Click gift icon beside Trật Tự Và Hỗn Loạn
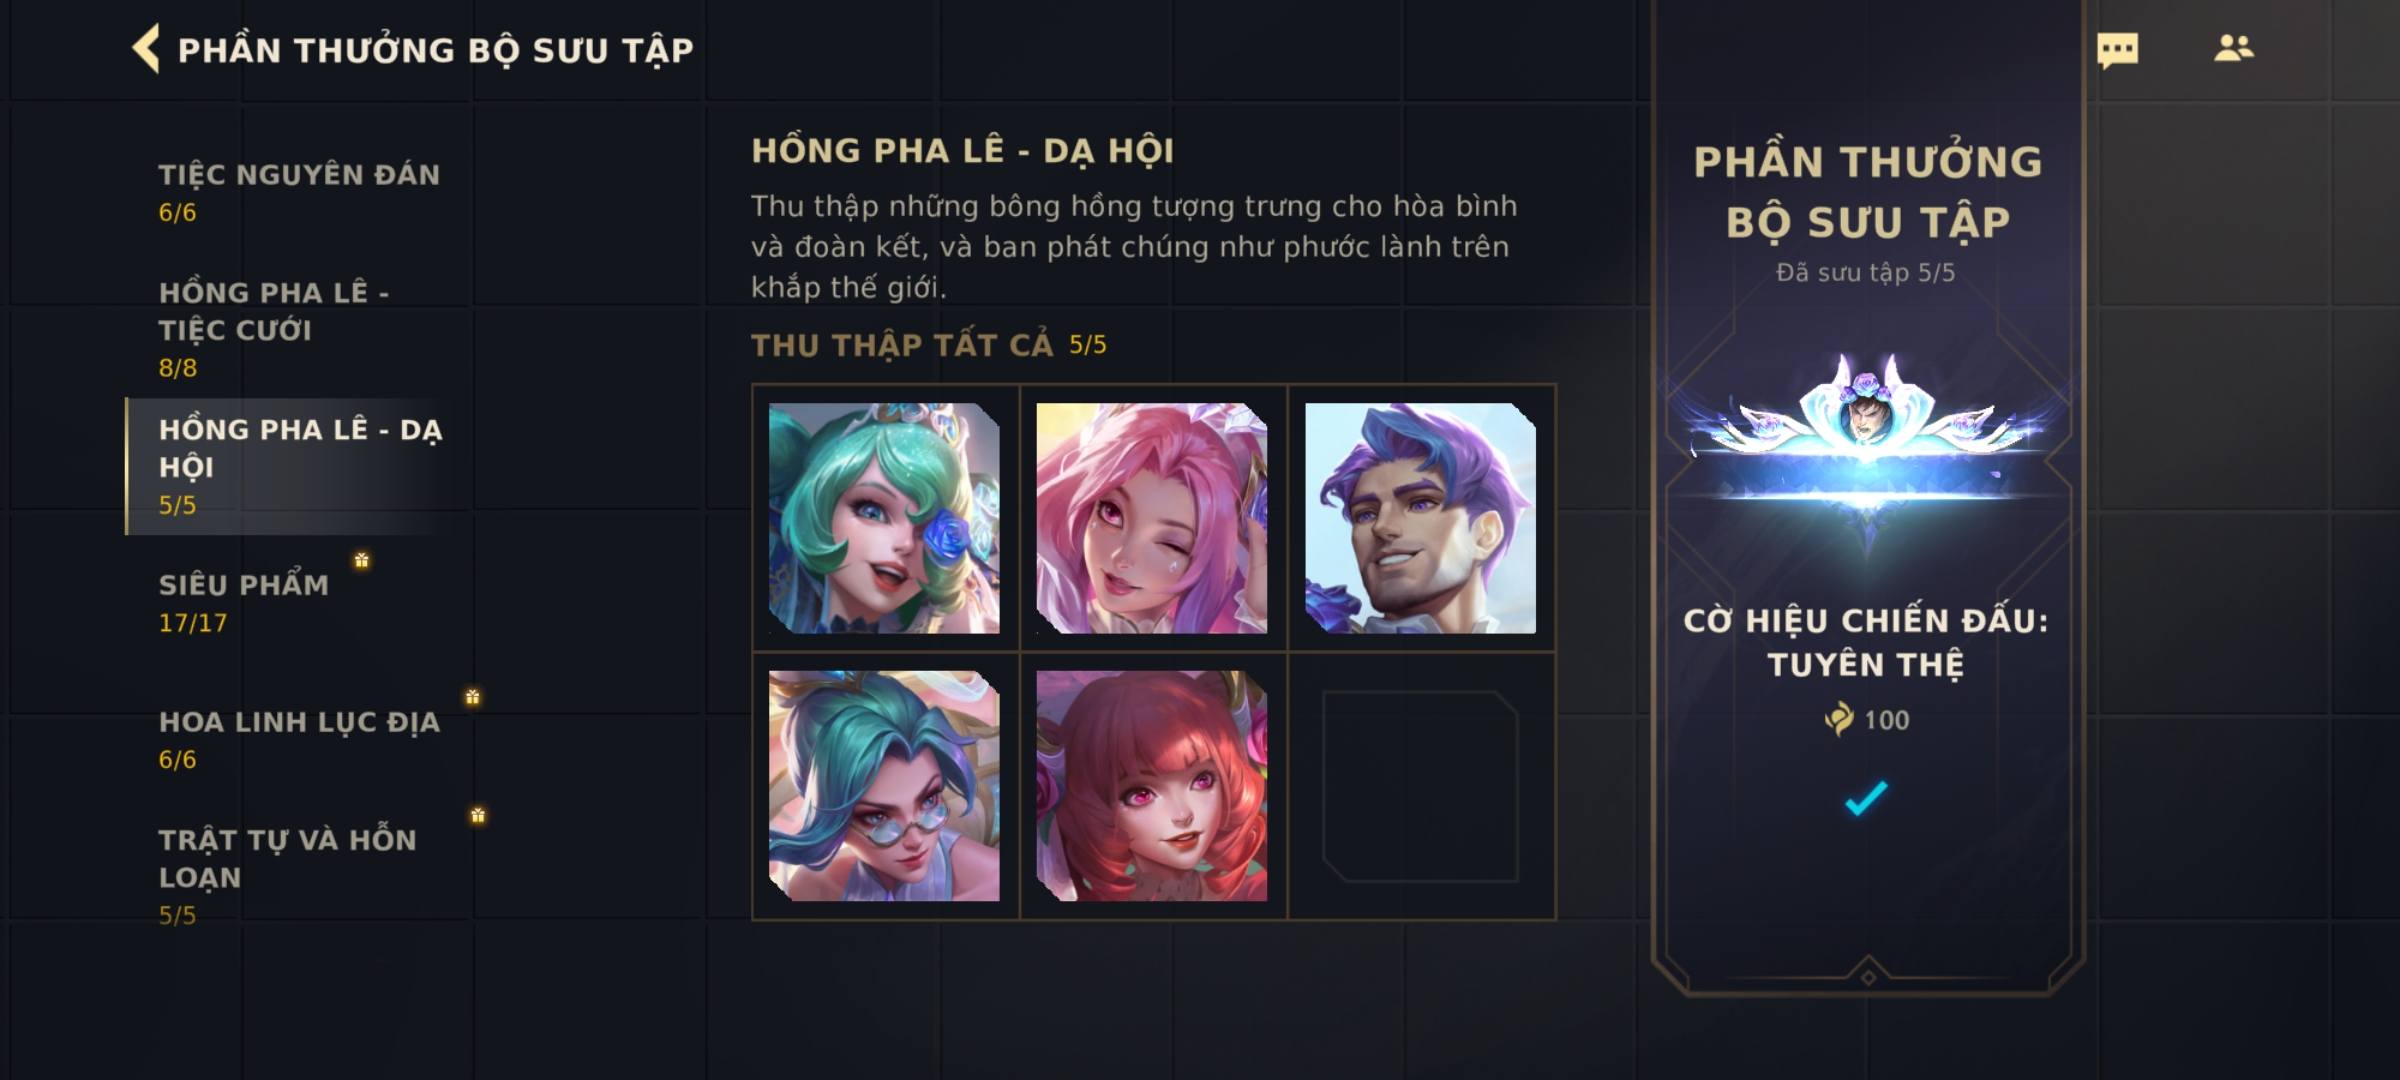The height and width of the screenshot is (1080, 2400). 478,815
